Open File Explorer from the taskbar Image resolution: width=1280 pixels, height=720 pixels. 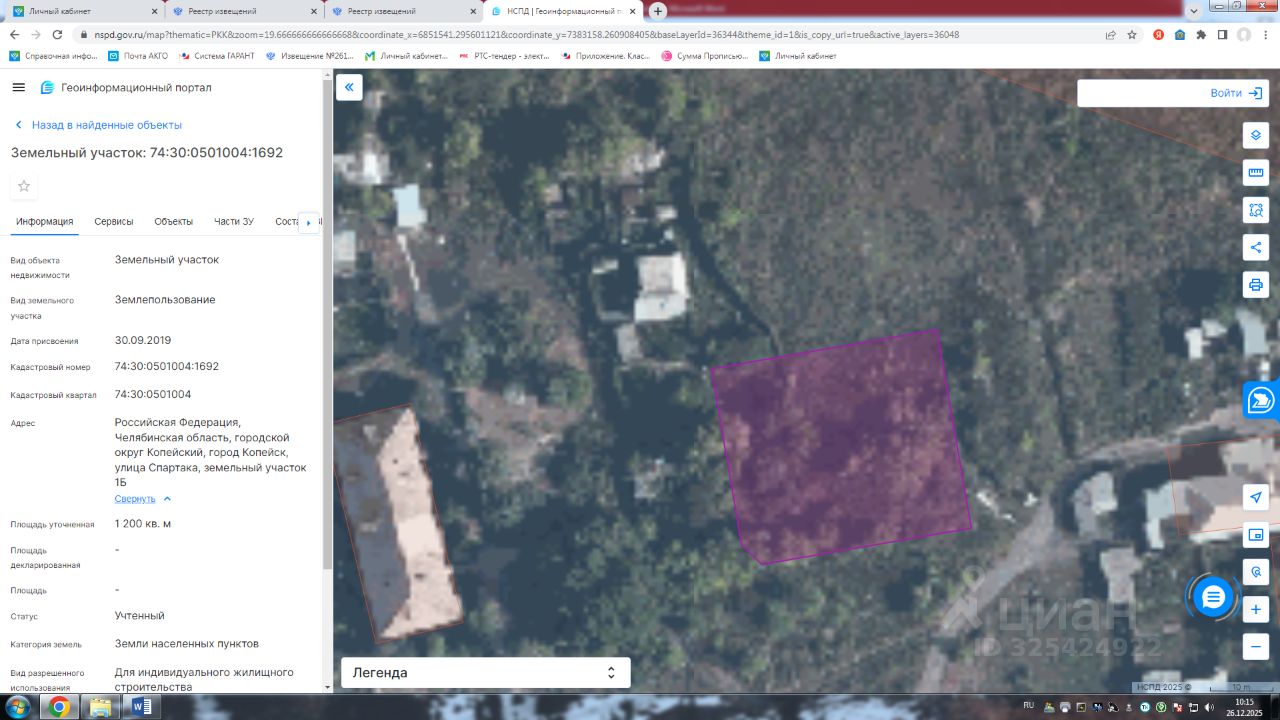(100, 707)
